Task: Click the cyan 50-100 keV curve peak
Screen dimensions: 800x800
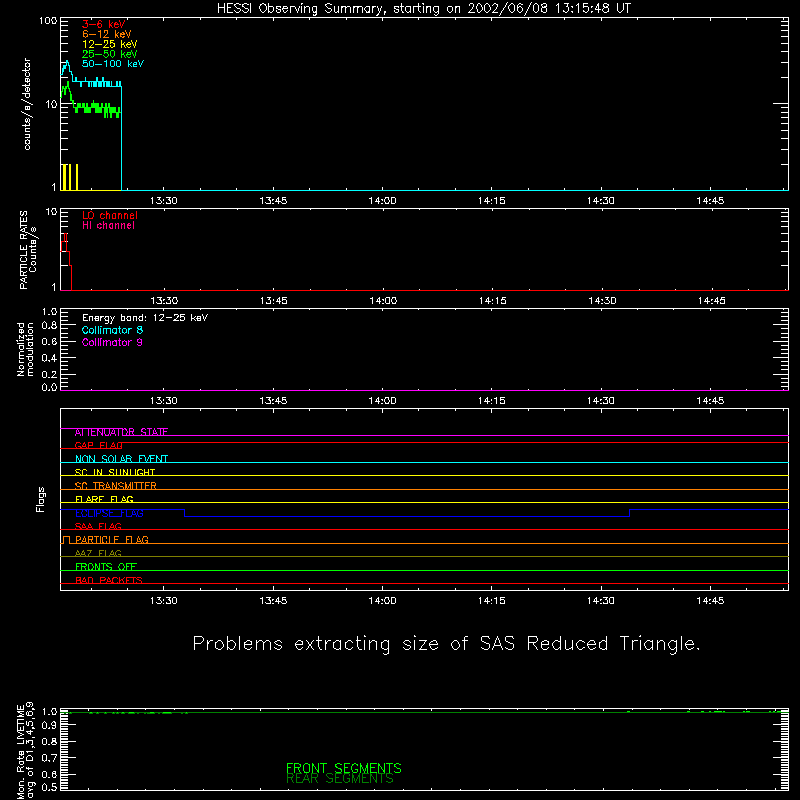Action: [x=67, y=63]
